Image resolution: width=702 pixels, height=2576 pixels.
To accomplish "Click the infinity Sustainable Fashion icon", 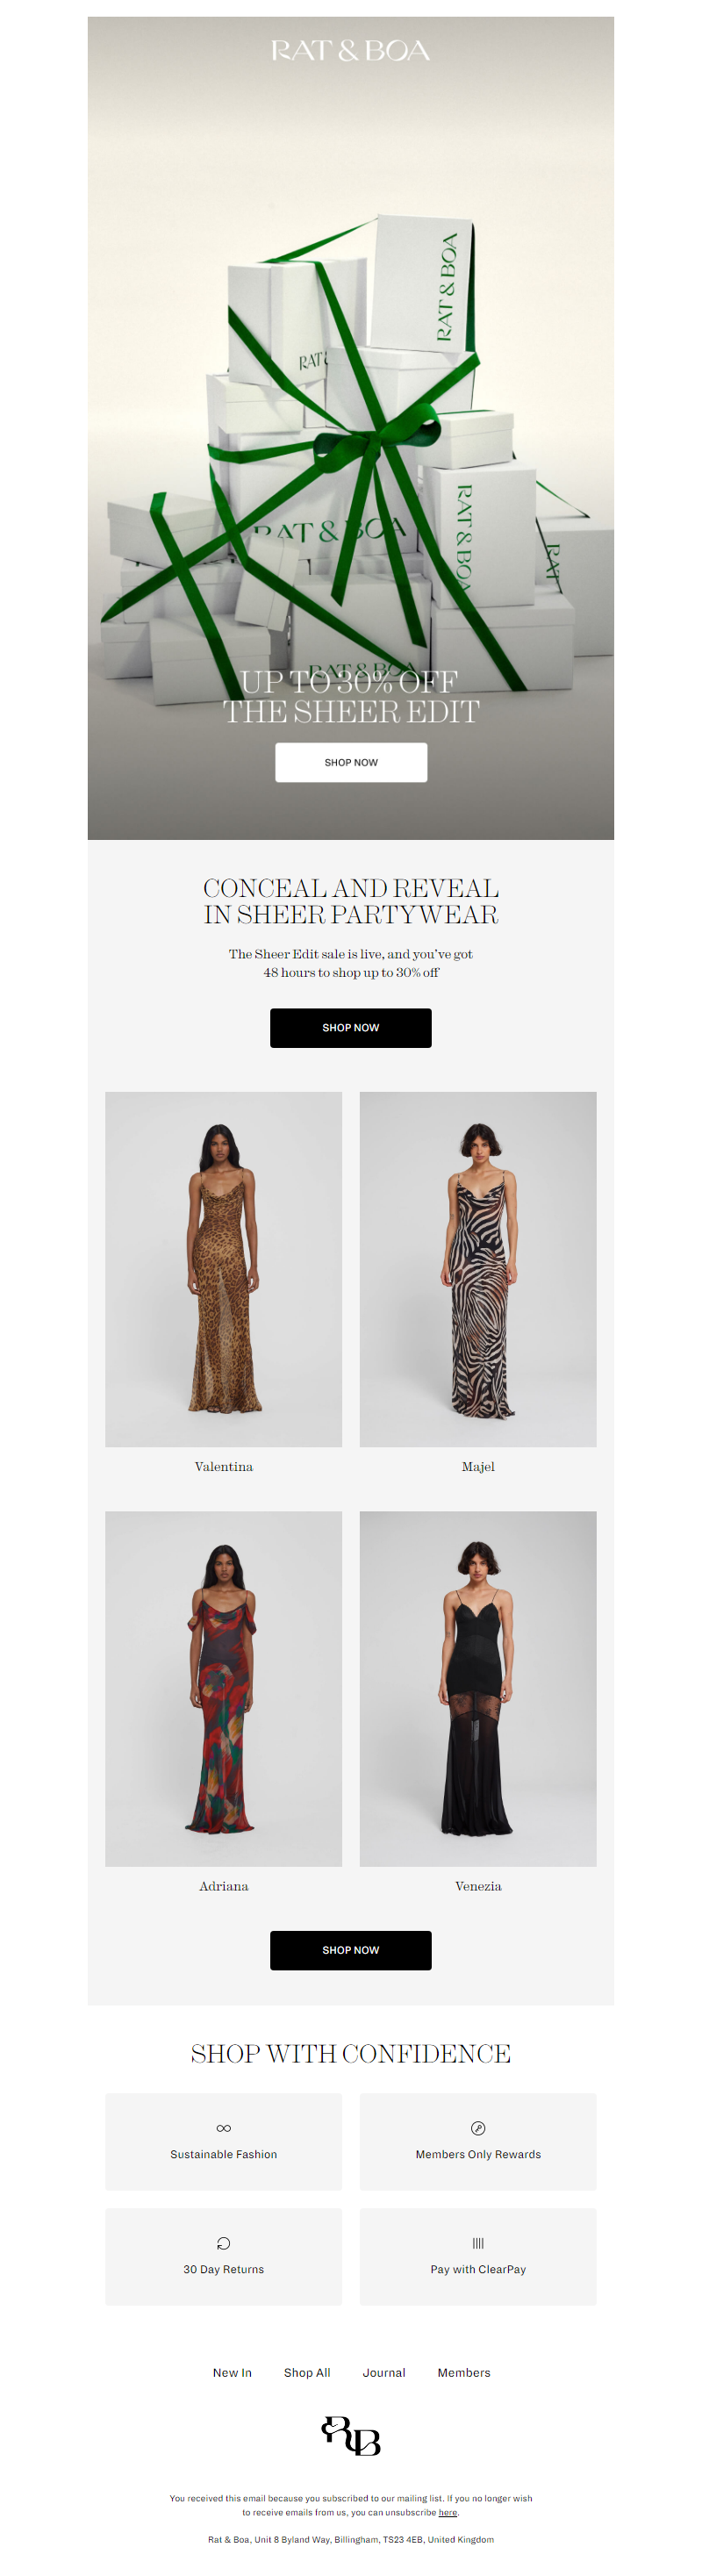I will click(223, 2127).
